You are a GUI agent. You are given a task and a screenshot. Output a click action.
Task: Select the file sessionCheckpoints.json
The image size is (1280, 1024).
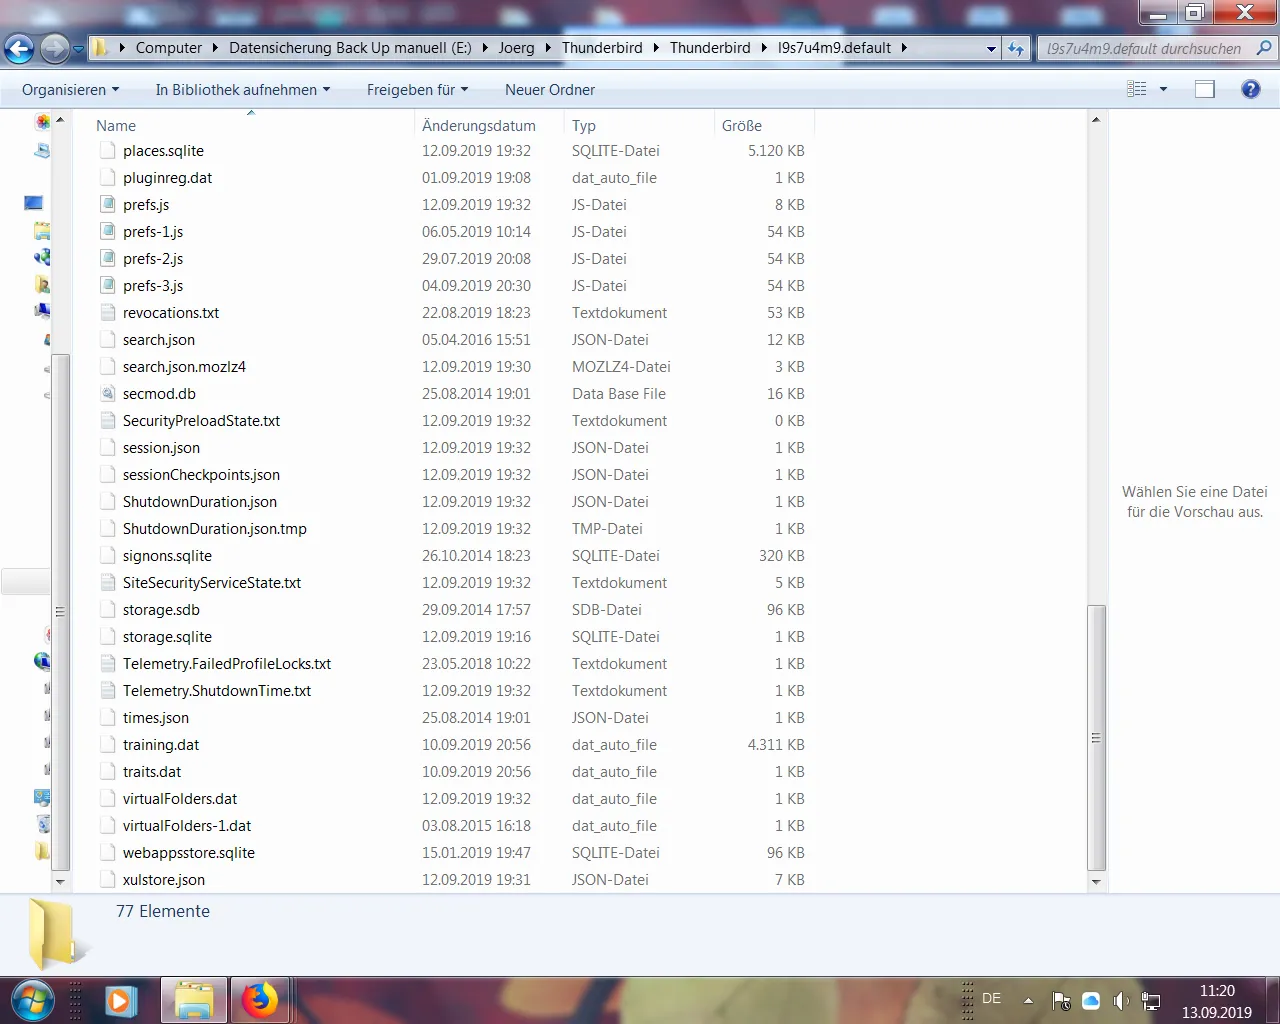(201, 475)
